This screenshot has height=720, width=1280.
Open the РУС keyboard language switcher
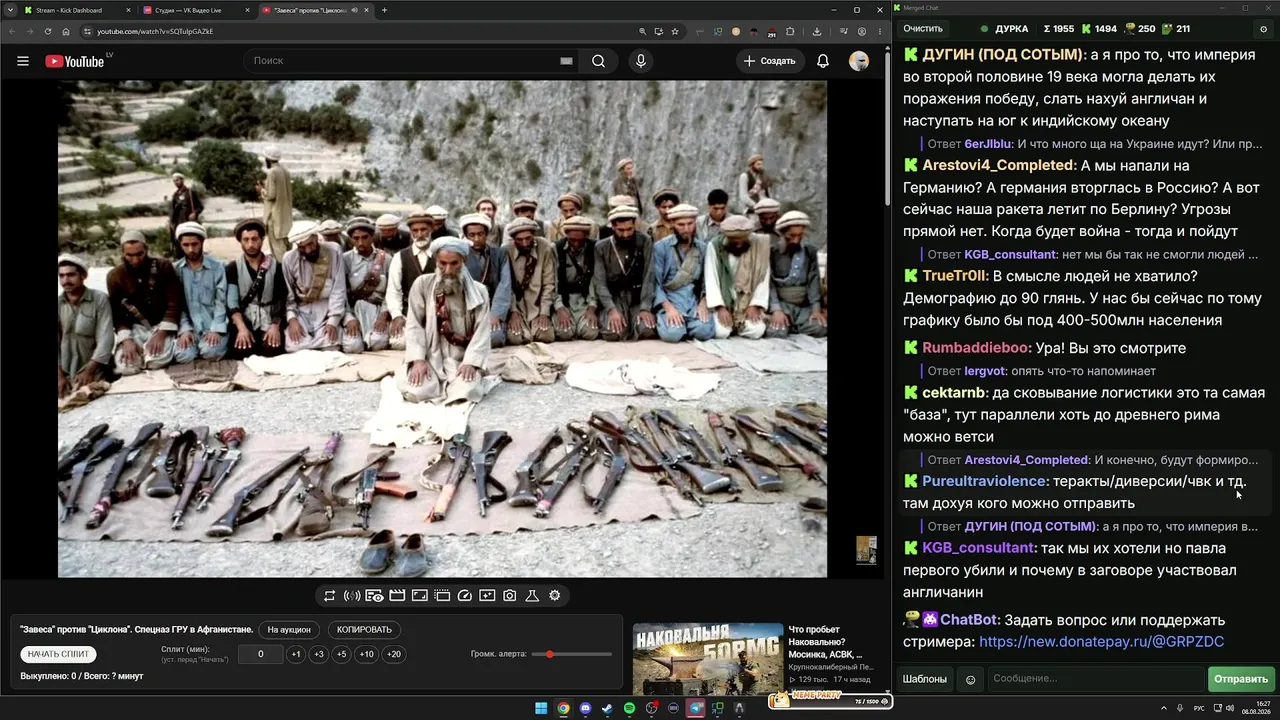pyautogui.click(x=1199, y=708)
